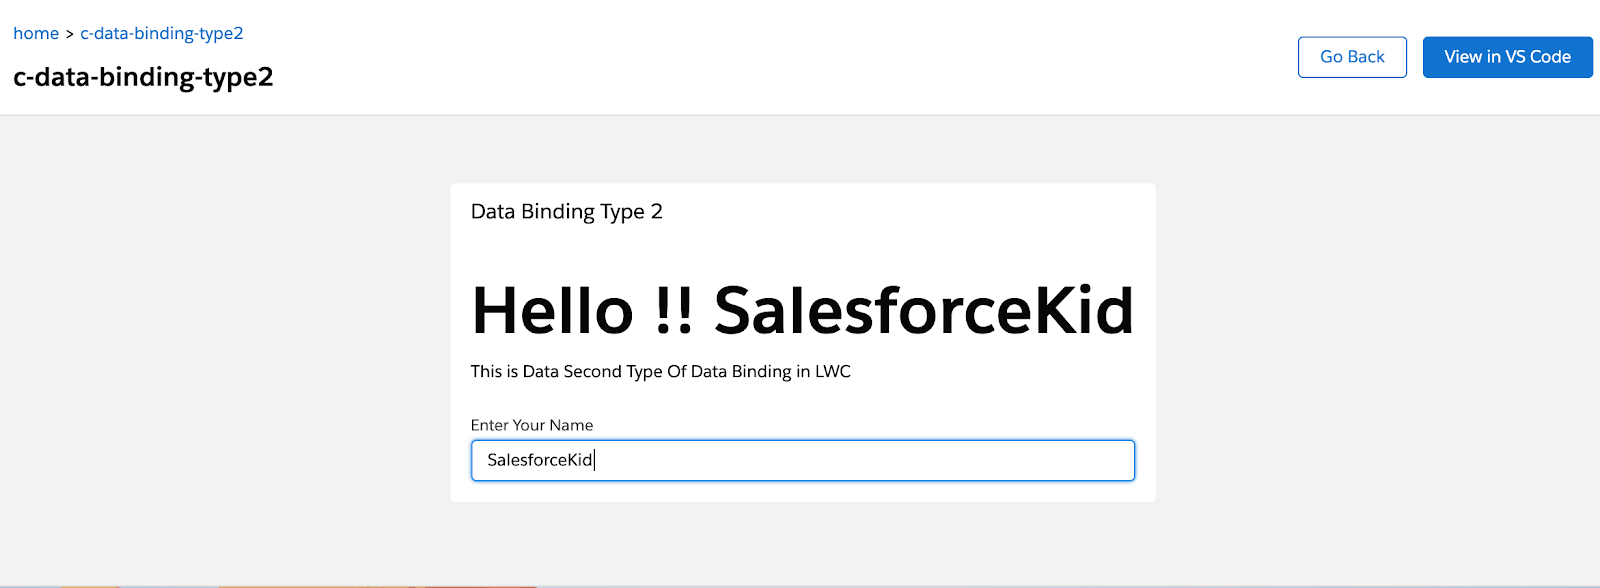Open the c-data-binding-type2 breadcrumb link
This screenshot has height=588, width=1600.
[160, 33]
